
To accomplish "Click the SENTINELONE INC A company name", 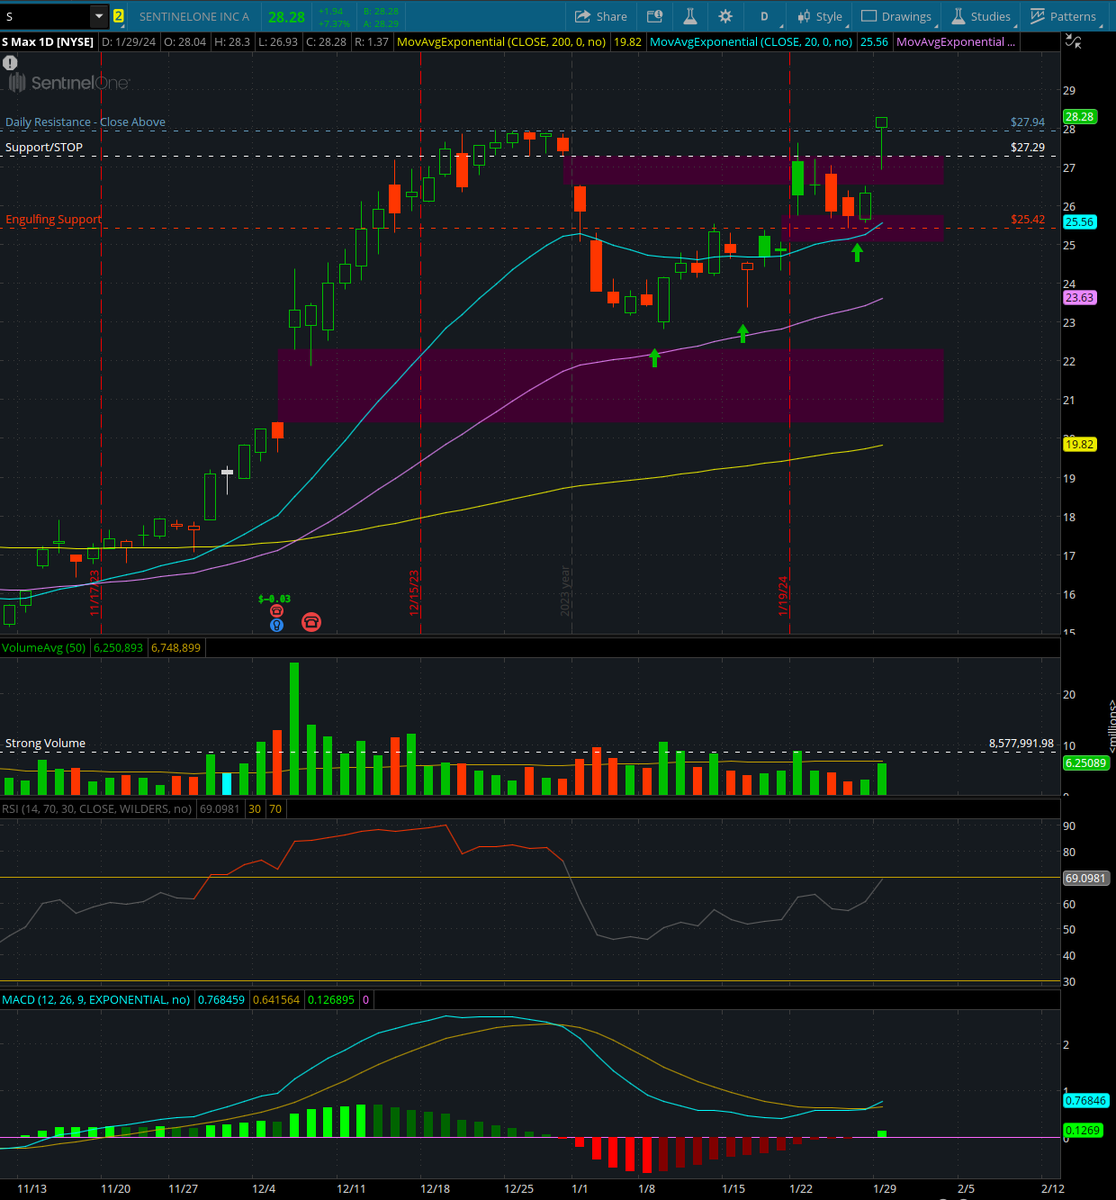I will pos(194,16).
